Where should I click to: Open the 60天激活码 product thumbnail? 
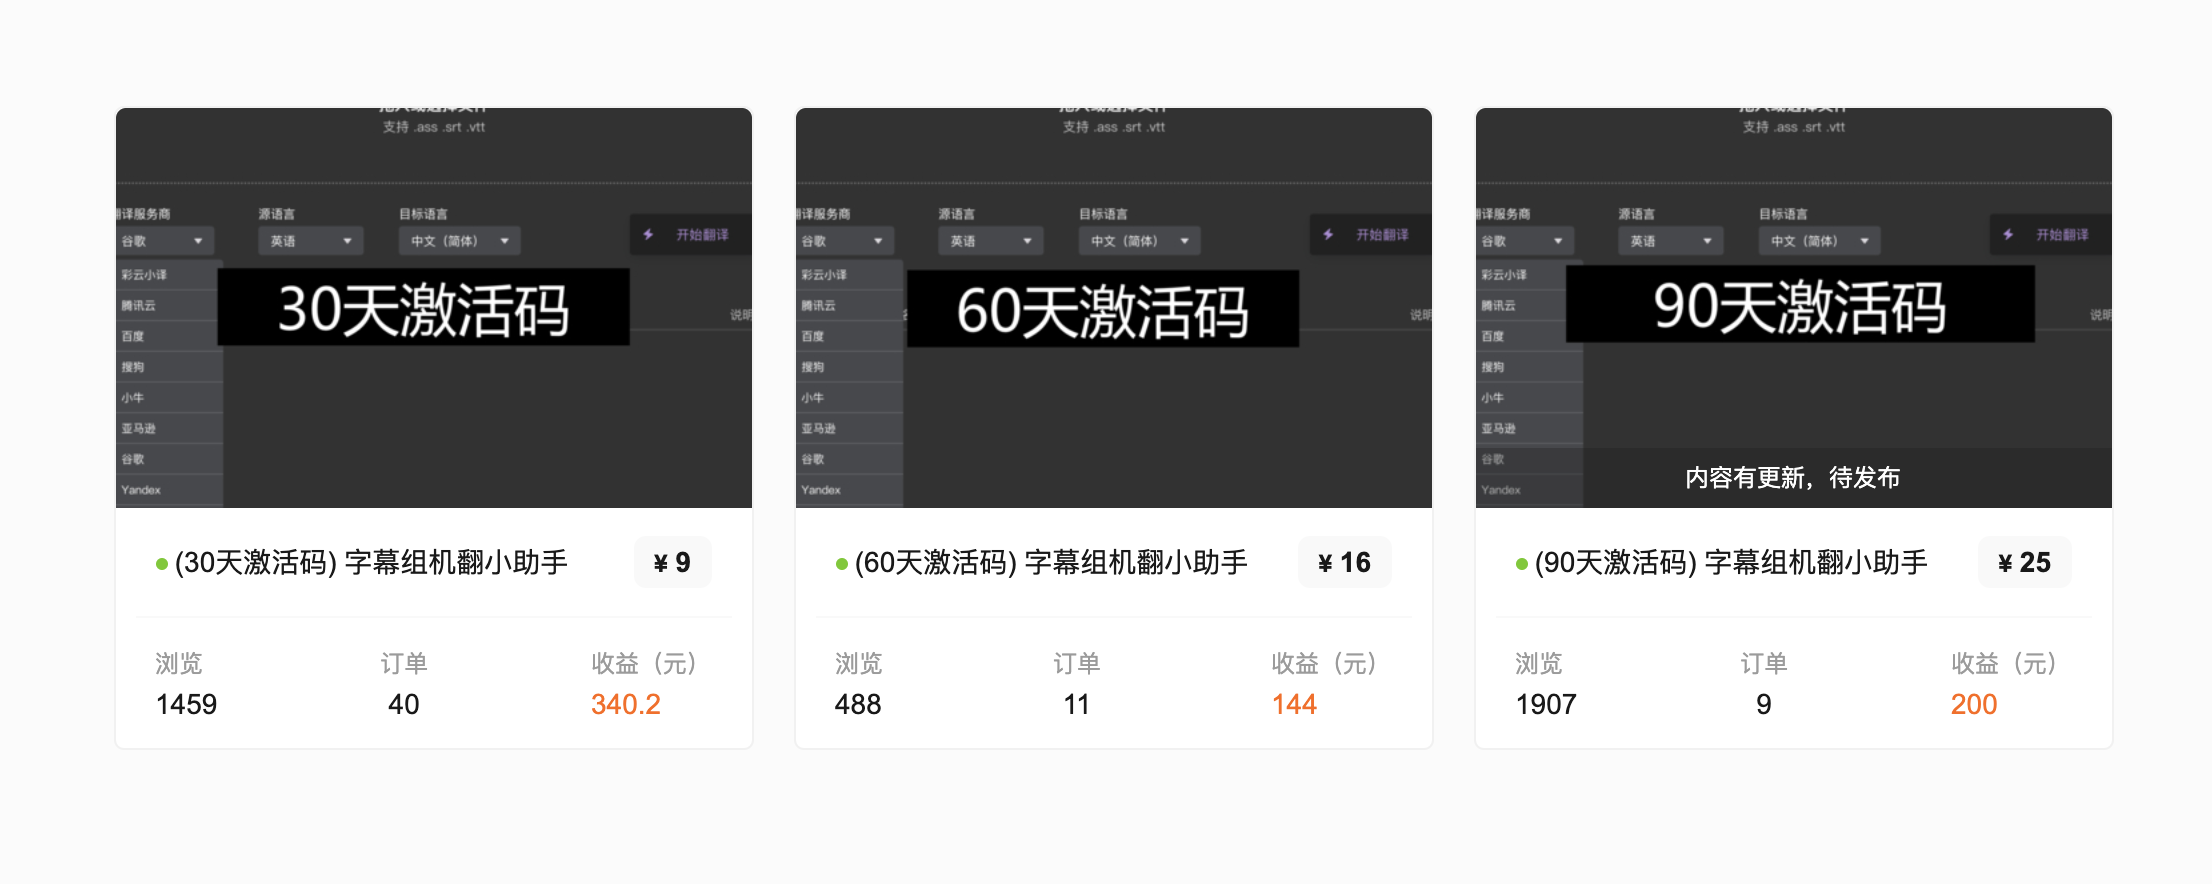[1113, 307]
